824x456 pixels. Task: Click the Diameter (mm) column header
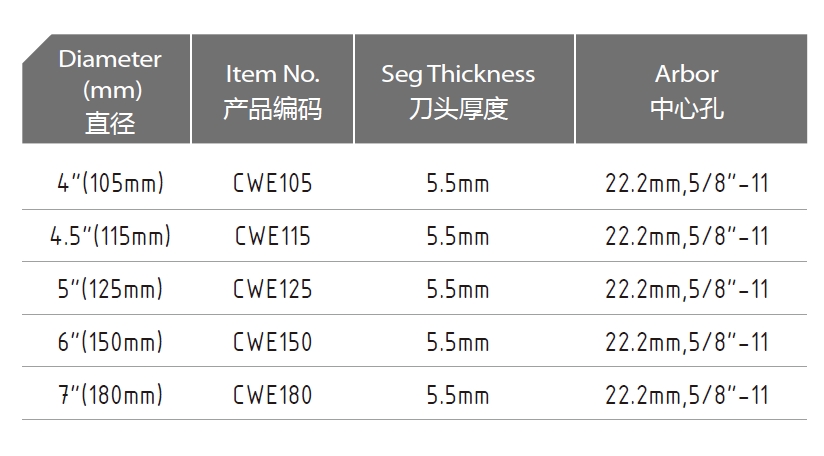[107, 89]
